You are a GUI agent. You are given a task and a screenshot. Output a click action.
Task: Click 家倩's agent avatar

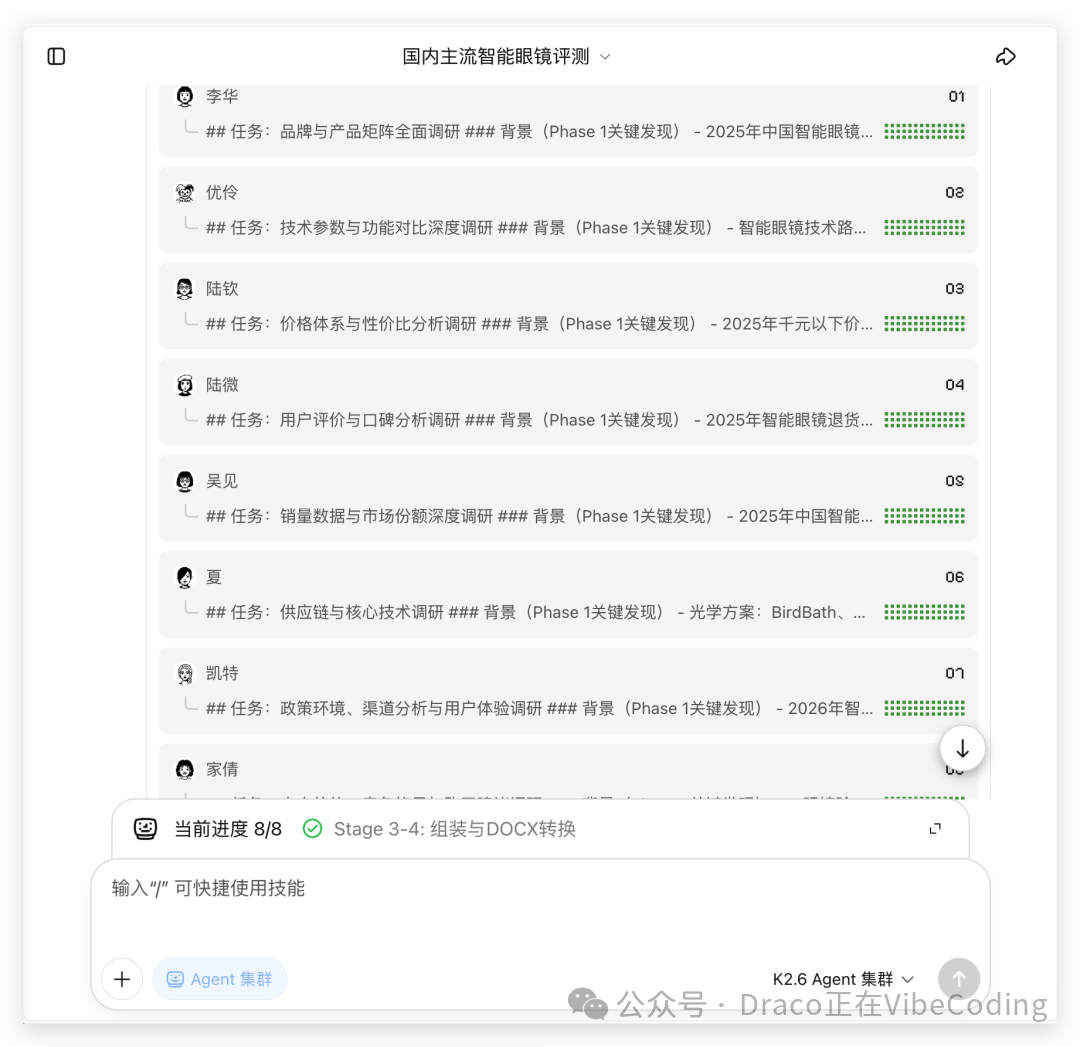tap(185, 769)
